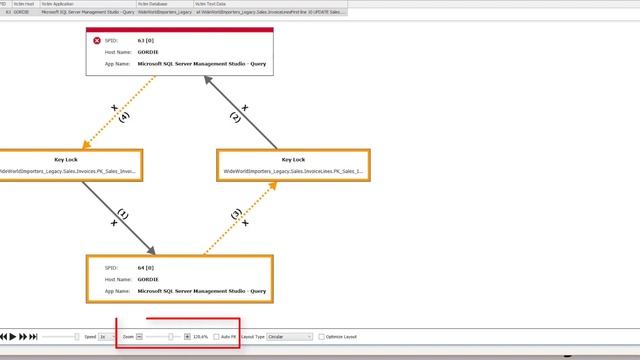Click the playback position slider handle

coord(76,336)
